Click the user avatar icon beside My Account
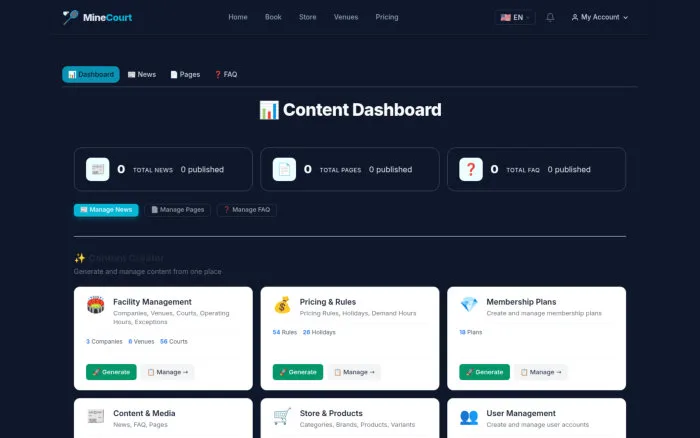This screenshot has width=700, height=438. tap(575, 17)
